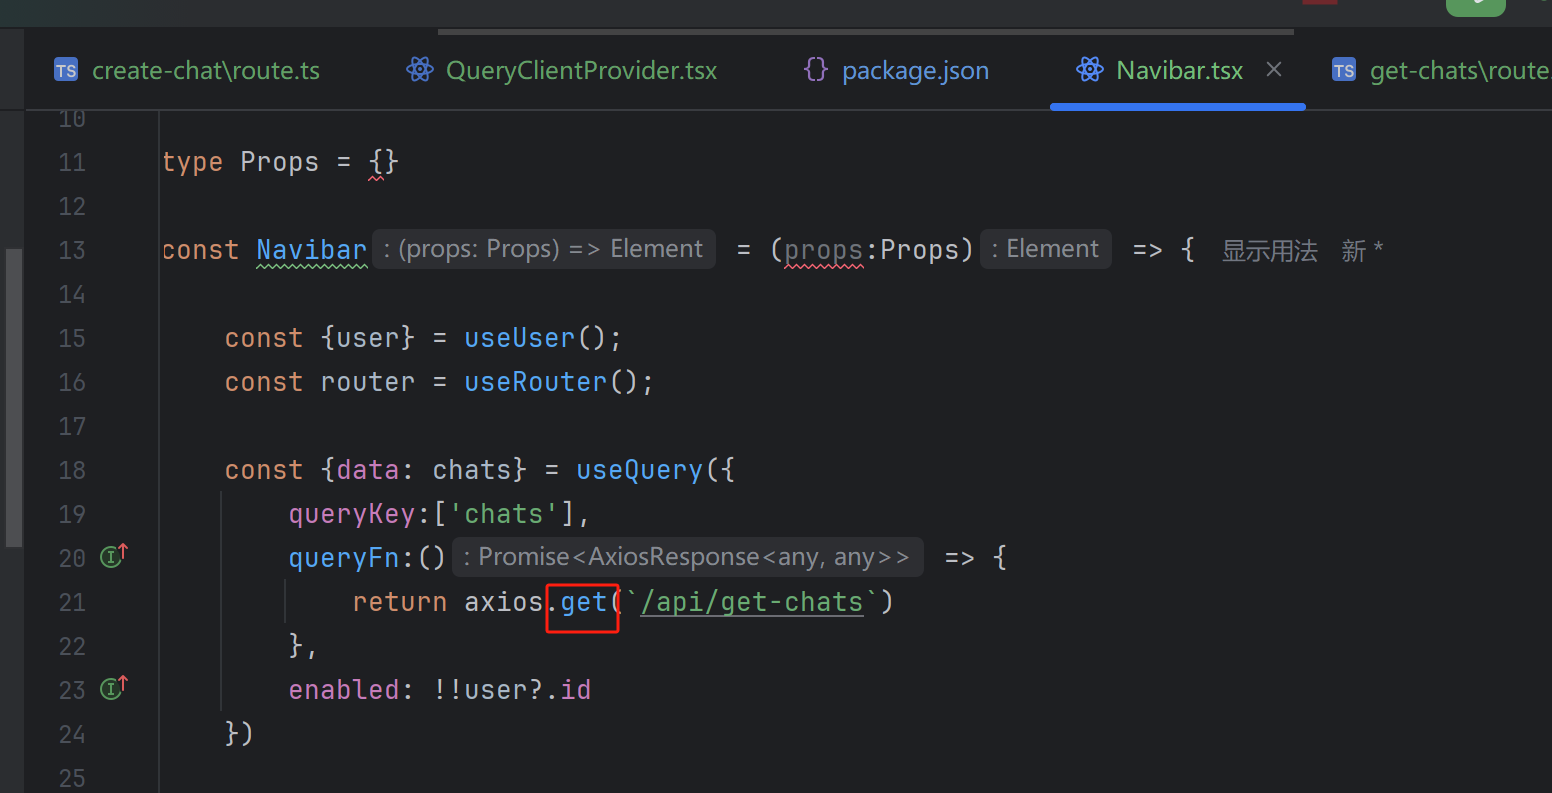1552x793 pixels.
Task: Click the get method in axios call
Action: pyautogui.click(x=584, y=602)
